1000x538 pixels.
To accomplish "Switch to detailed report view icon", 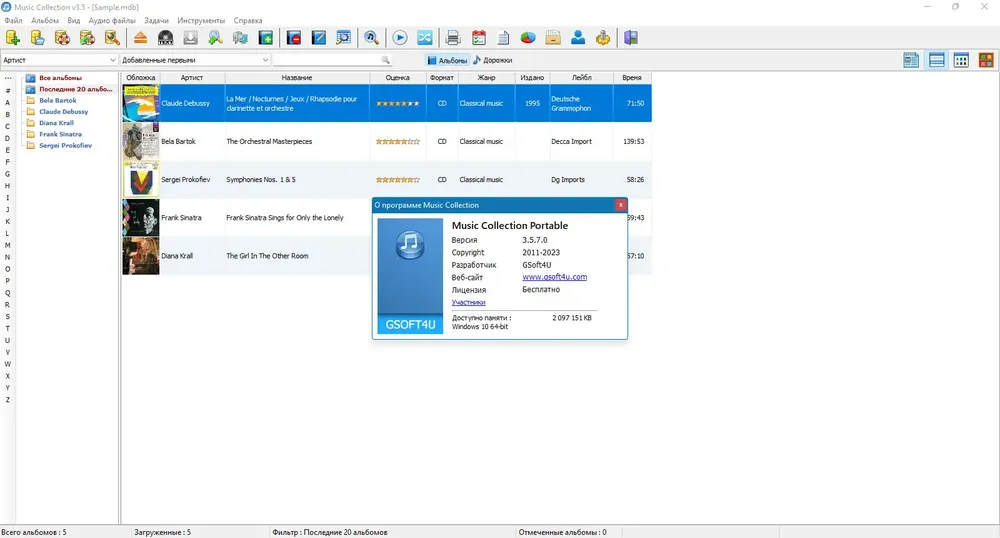I will (x=911, y=60).
